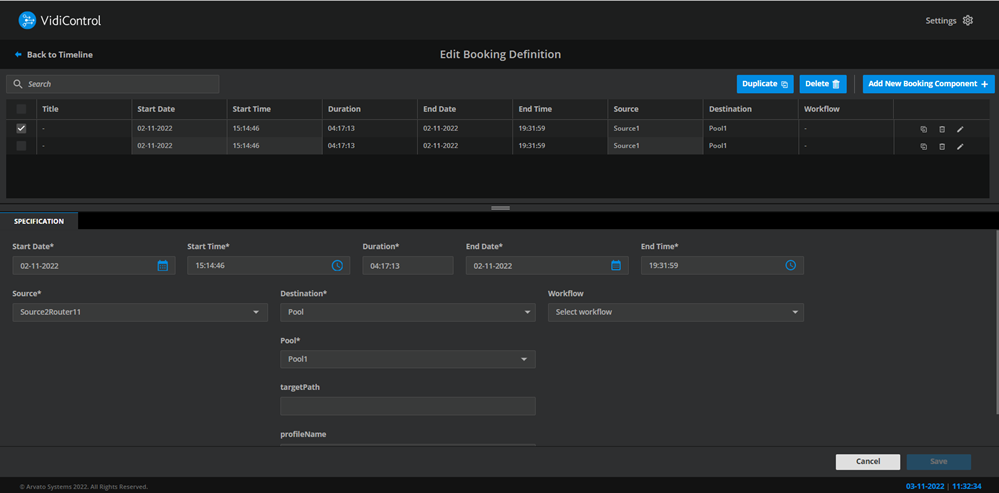Click the trash icon in first table row
The width and height of the screenshot is (999, 493).
(942, 129)
